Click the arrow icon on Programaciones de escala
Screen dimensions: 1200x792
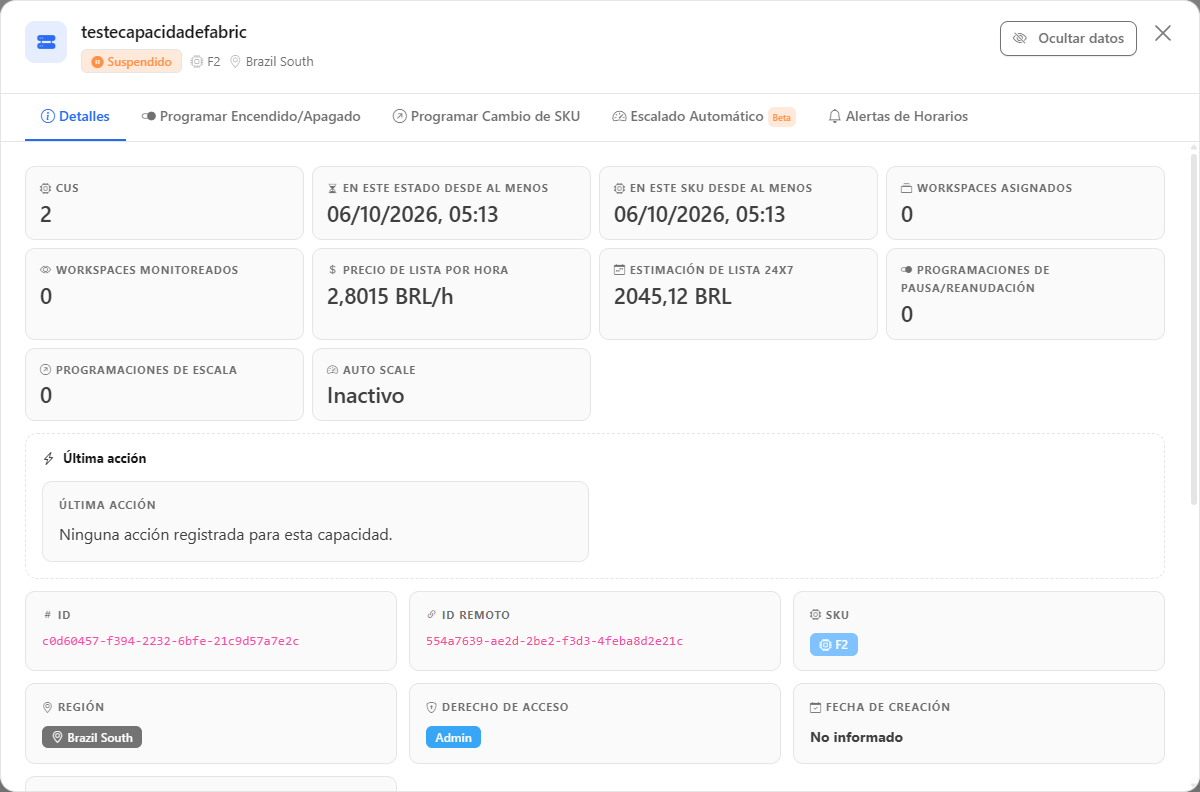pos(45,370)
